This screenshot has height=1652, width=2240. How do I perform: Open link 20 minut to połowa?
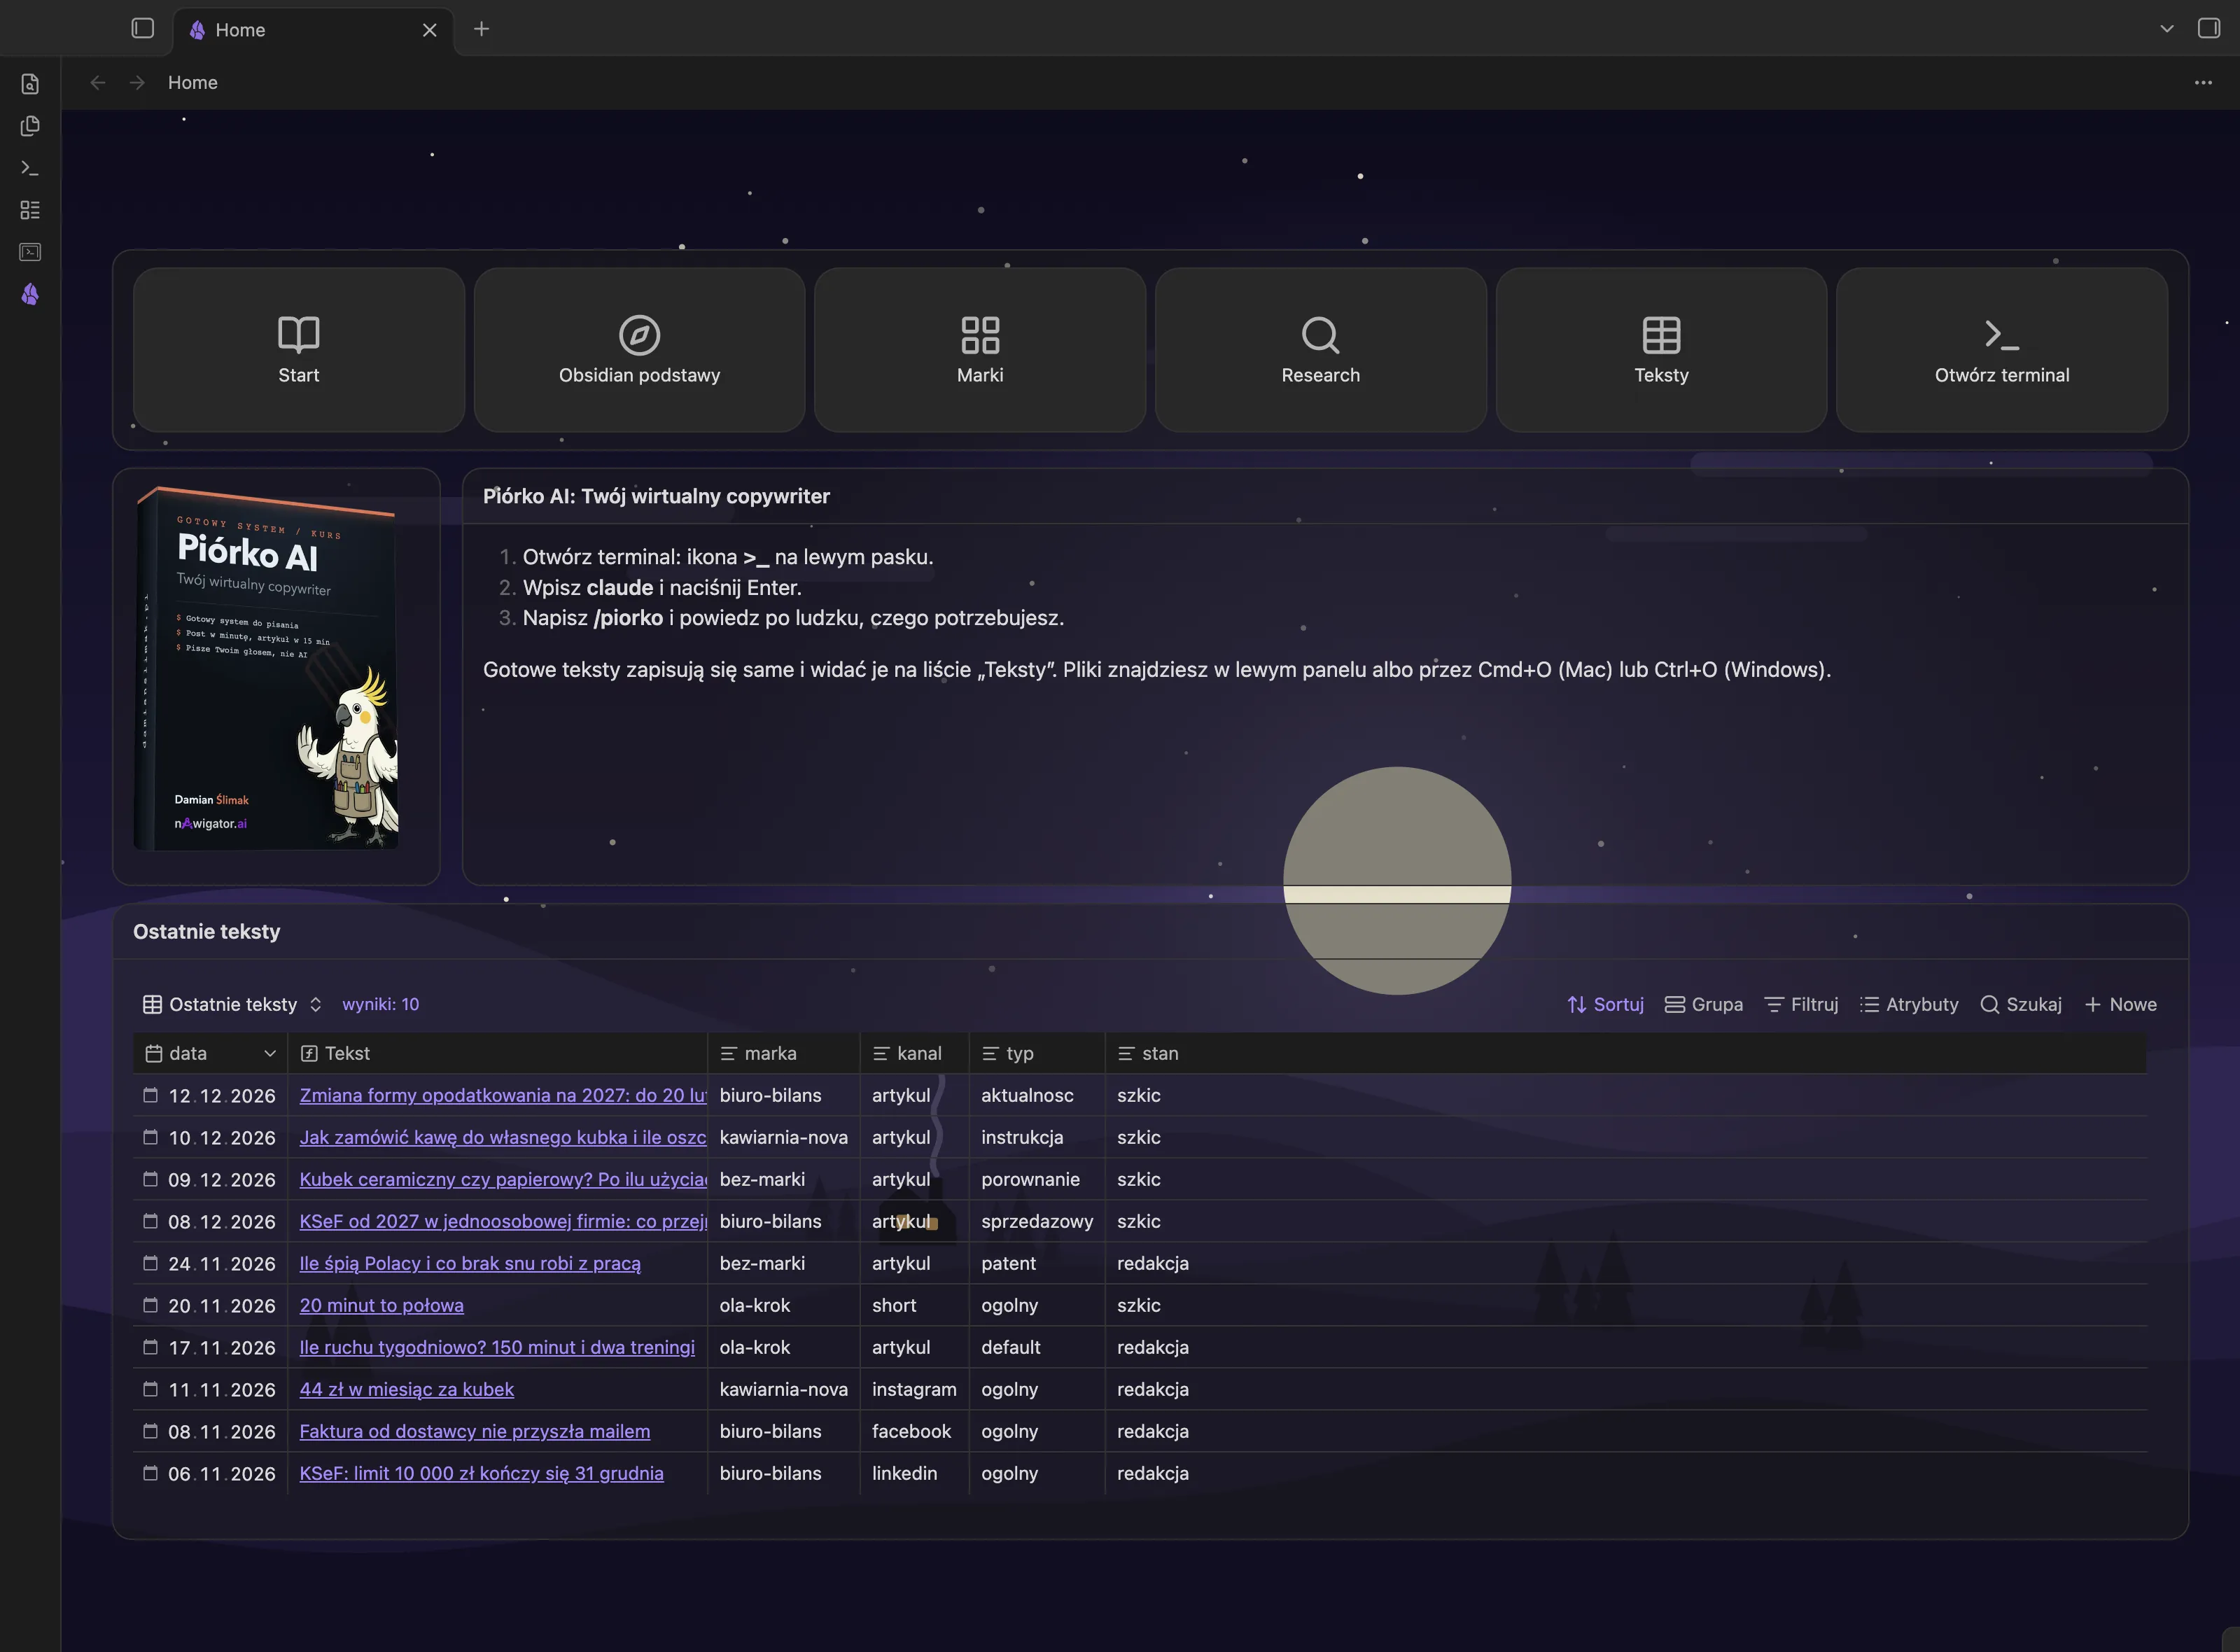[x=381, y=1305]
